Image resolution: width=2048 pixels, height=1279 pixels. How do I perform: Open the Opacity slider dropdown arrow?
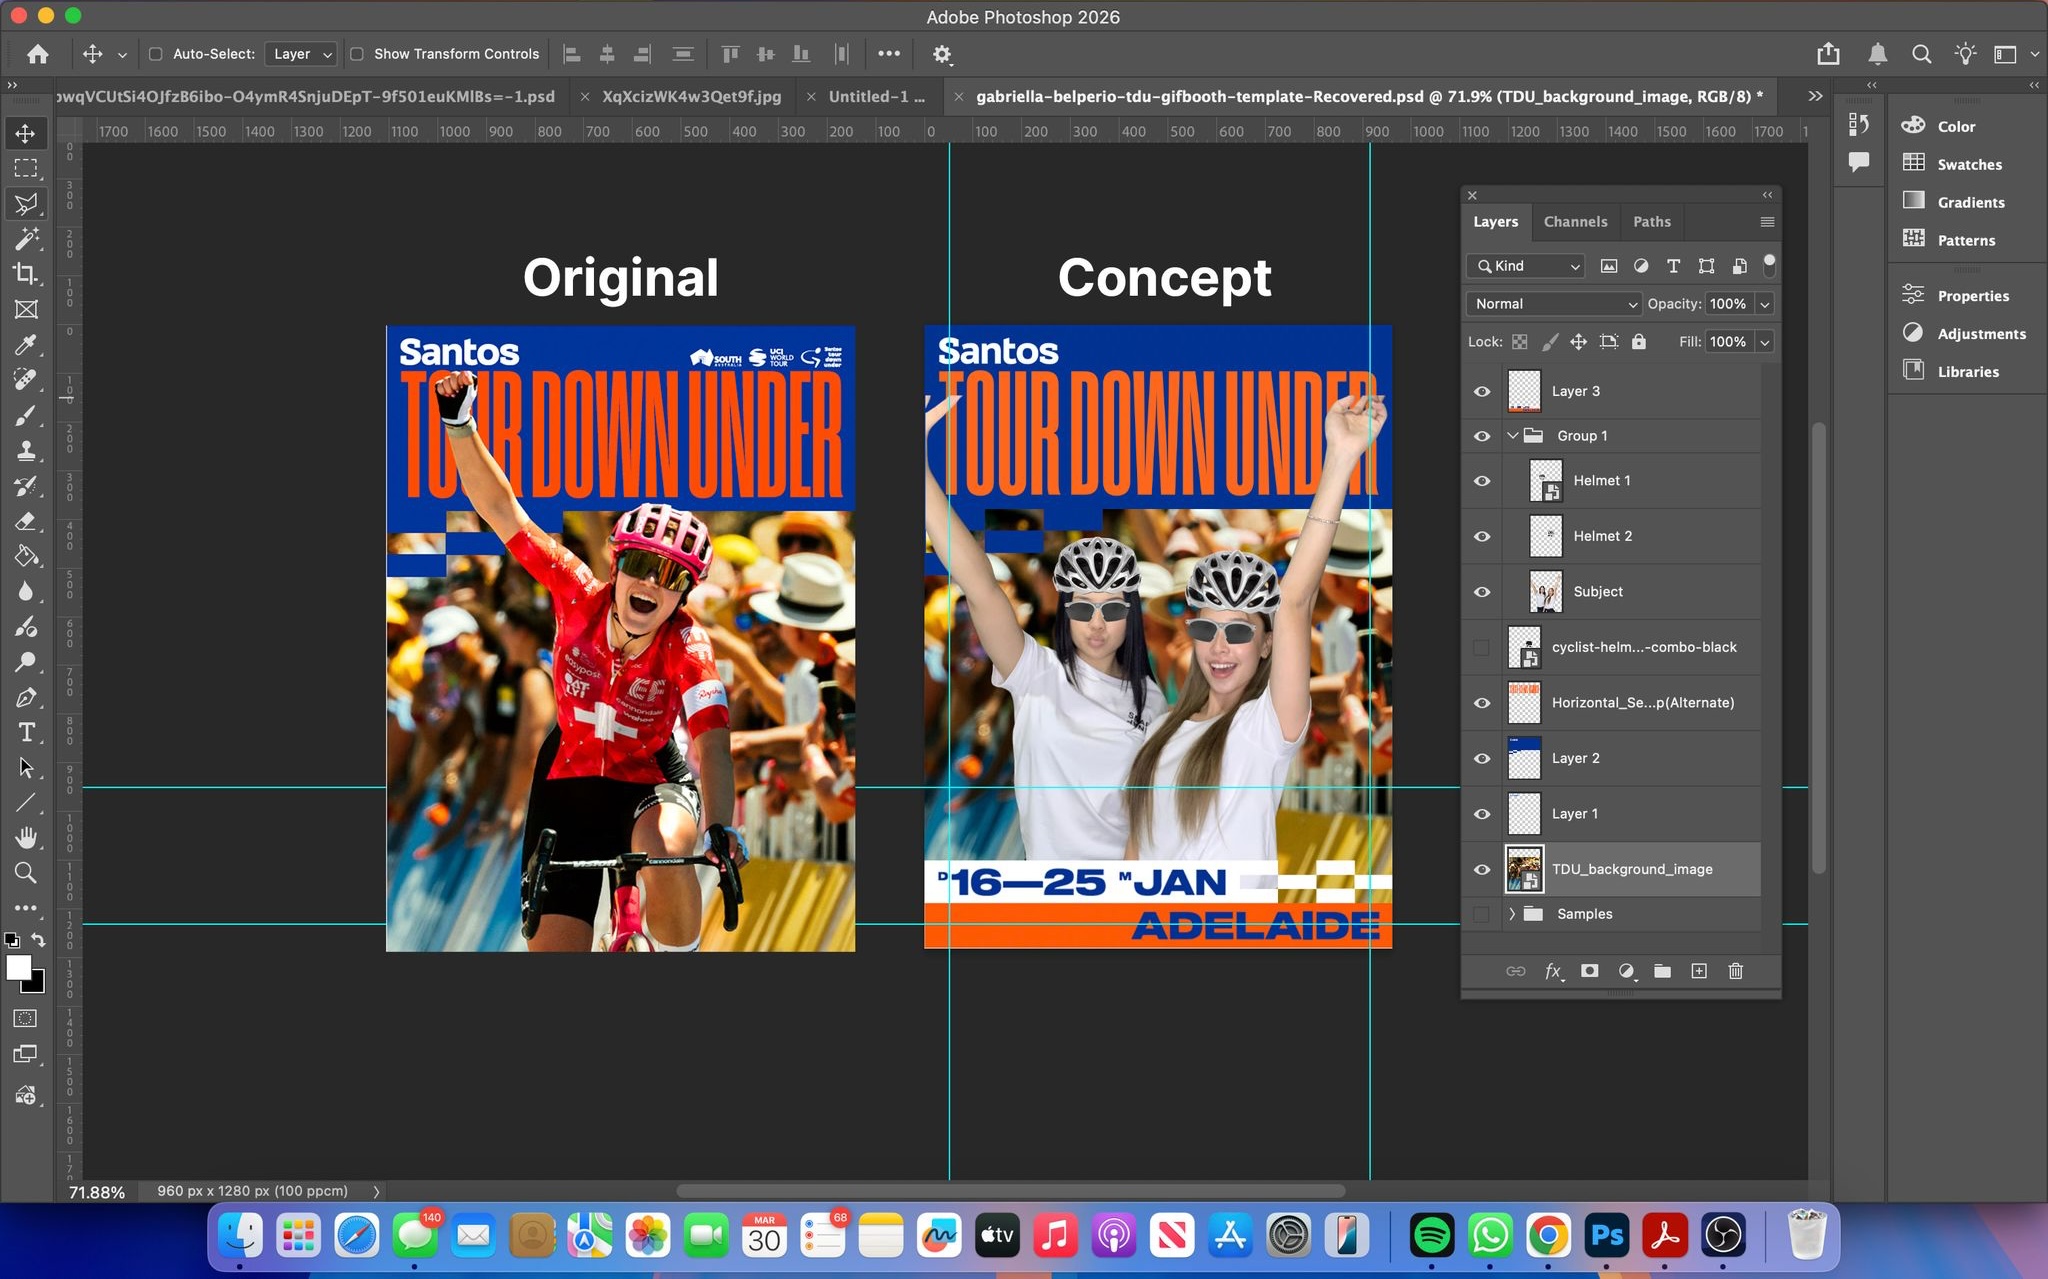pyautogui.click(x=1765, y=304)
